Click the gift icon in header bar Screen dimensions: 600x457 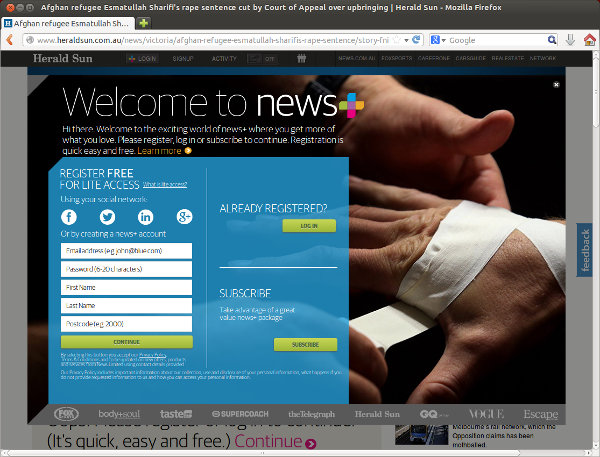(302, 58)
